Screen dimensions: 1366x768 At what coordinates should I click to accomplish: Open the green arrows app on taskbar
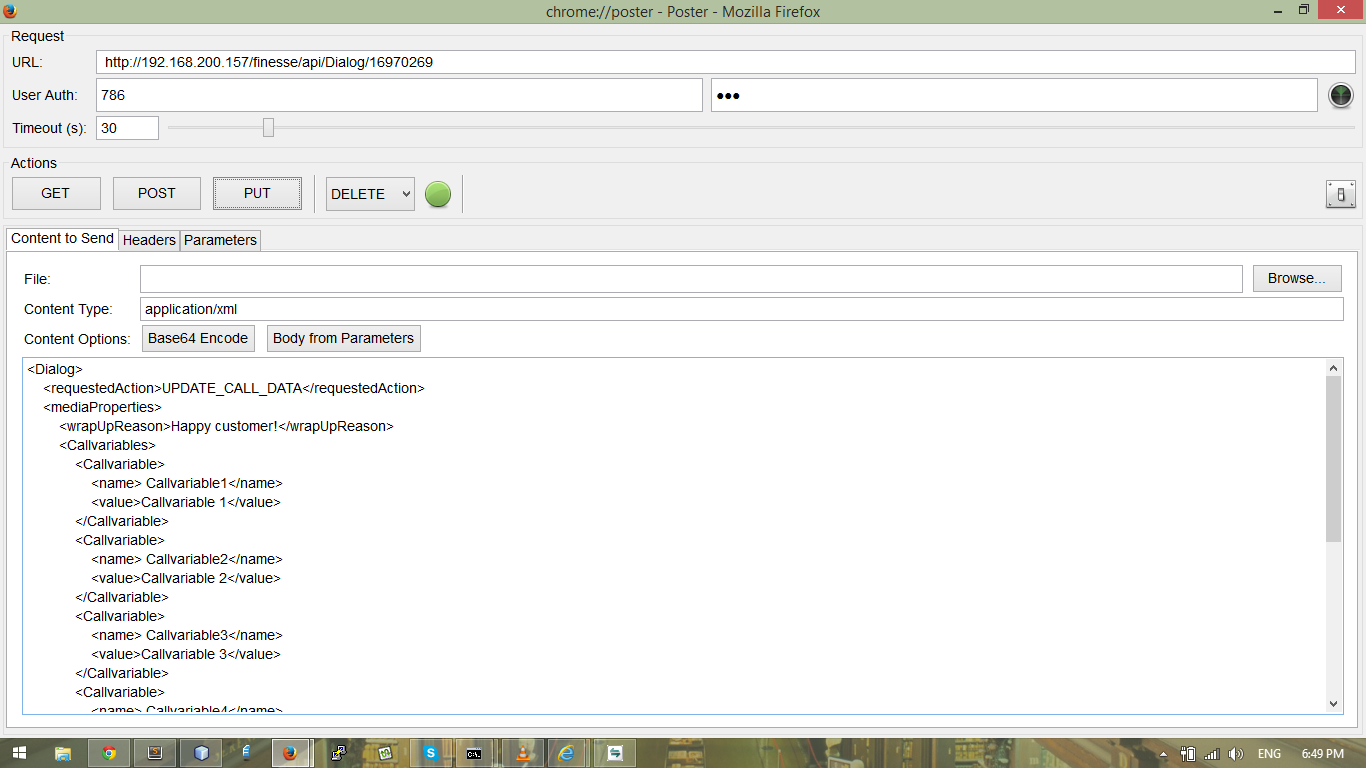click(x=615, y=753)
